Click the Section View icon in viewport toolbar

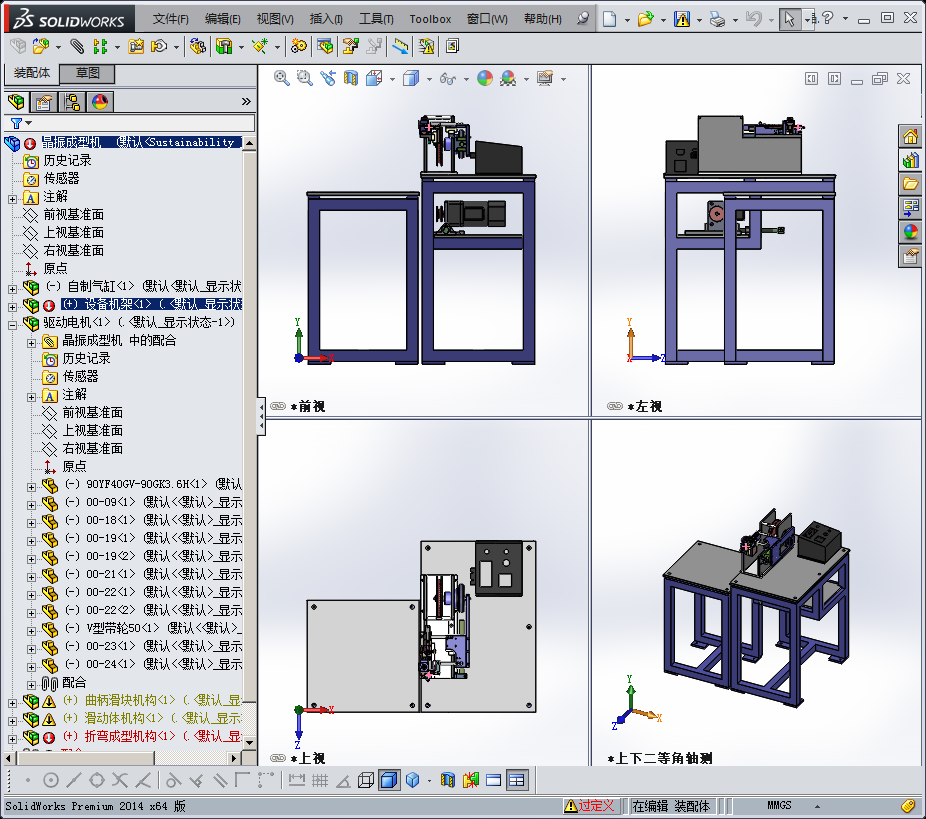click(351, 78)
